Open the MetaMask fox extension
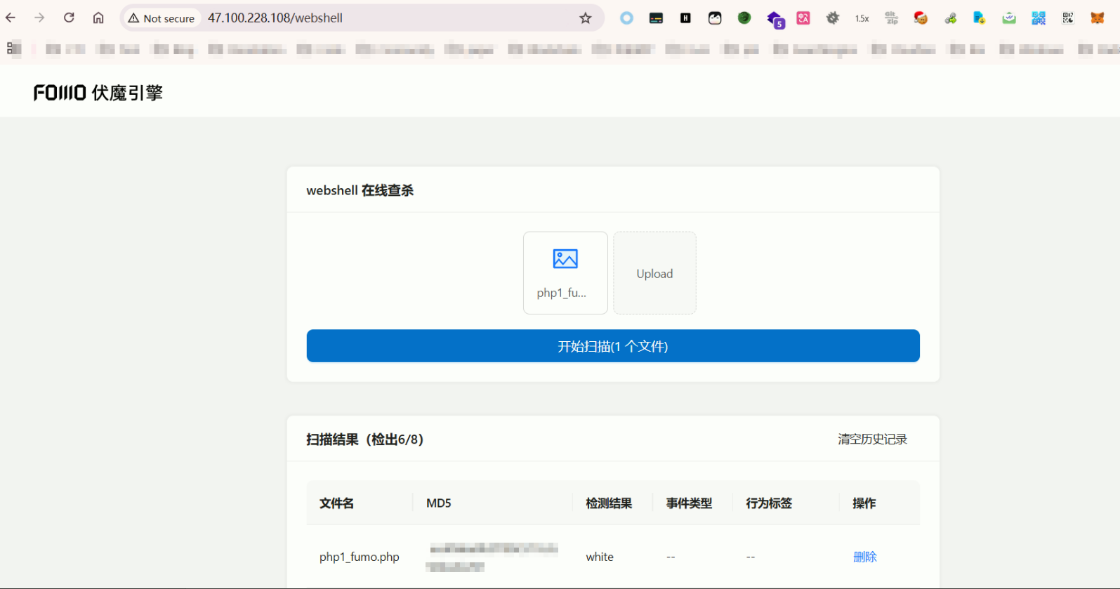Image resolution: width=1120 pixels, height=589 pixels. point(1097,18)
